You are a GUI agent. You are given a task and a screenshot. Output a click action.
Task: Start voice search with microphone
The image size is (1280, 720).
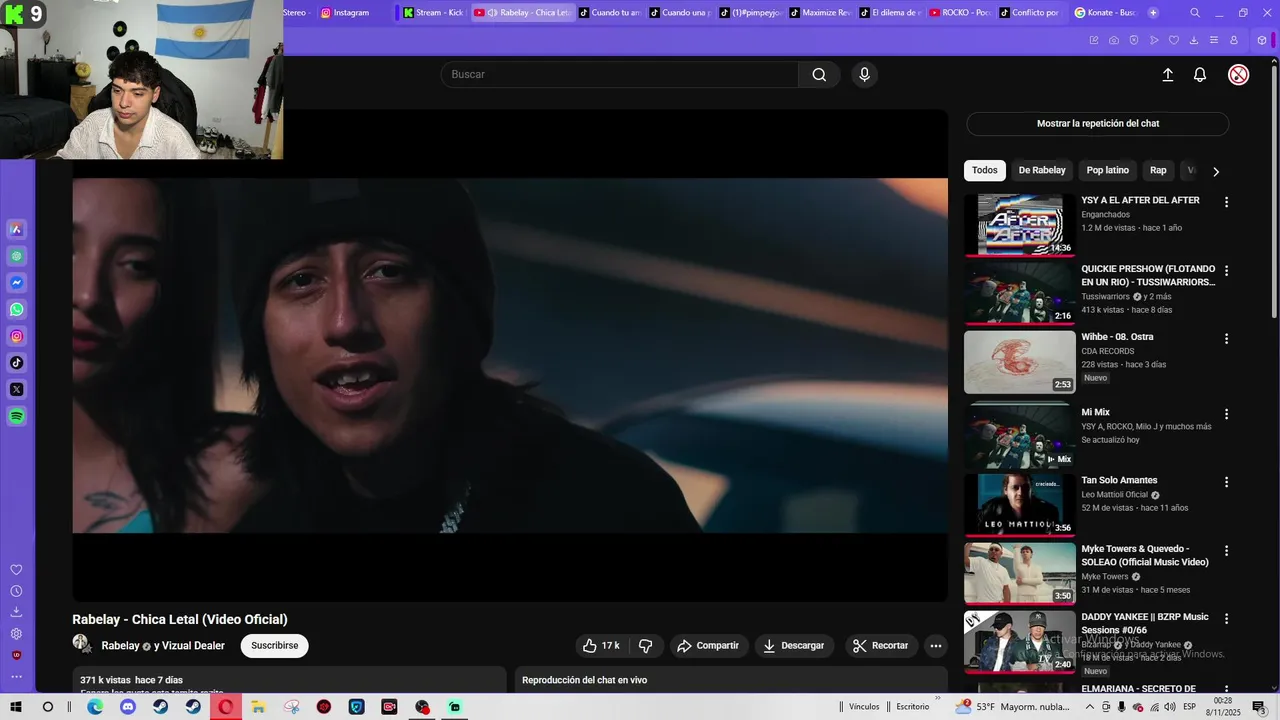865,74
